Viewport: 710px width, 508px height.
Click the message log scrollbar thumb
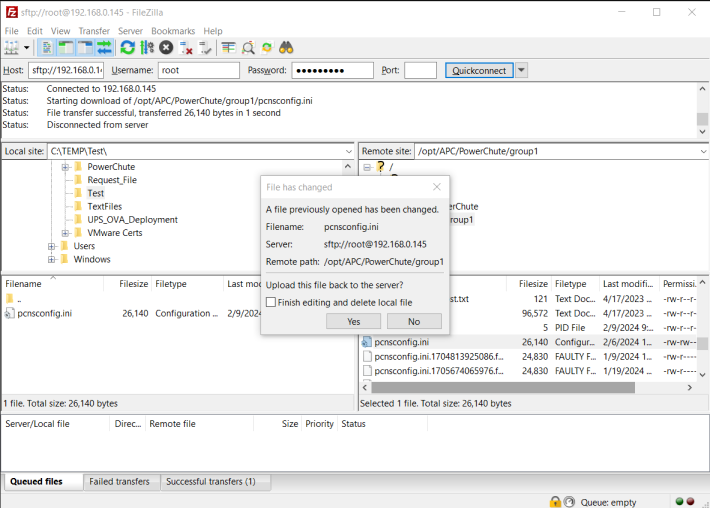coord(702,119)
